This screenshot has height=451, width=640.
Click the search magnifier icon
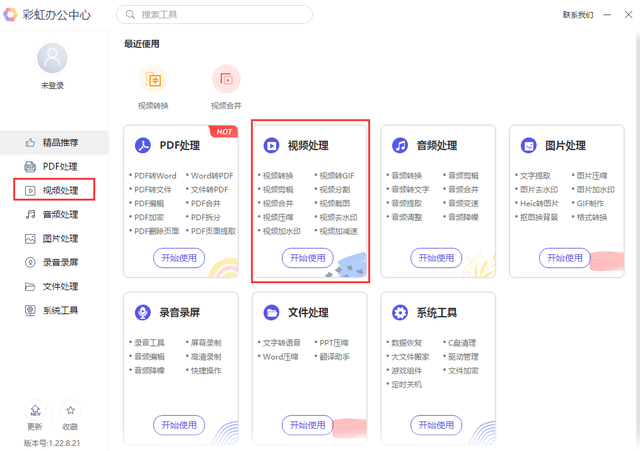130,15
